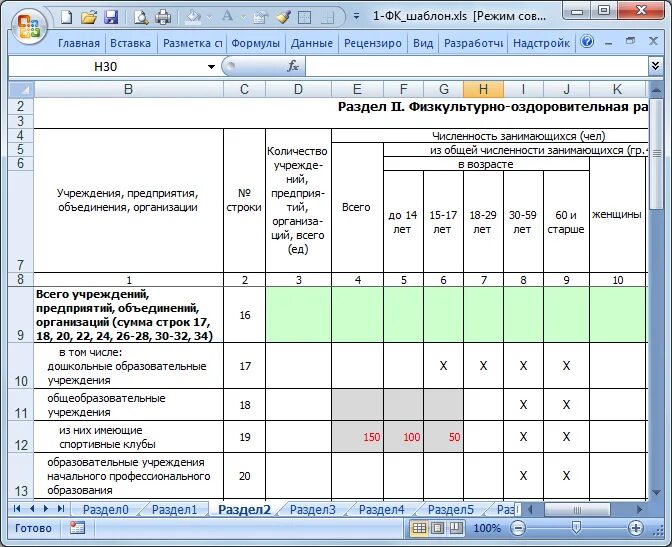Image resolution: width=672 pixels, height=547 pixels.
Task: Click the macro recording icon in status bar
Action: coord(77,528)
